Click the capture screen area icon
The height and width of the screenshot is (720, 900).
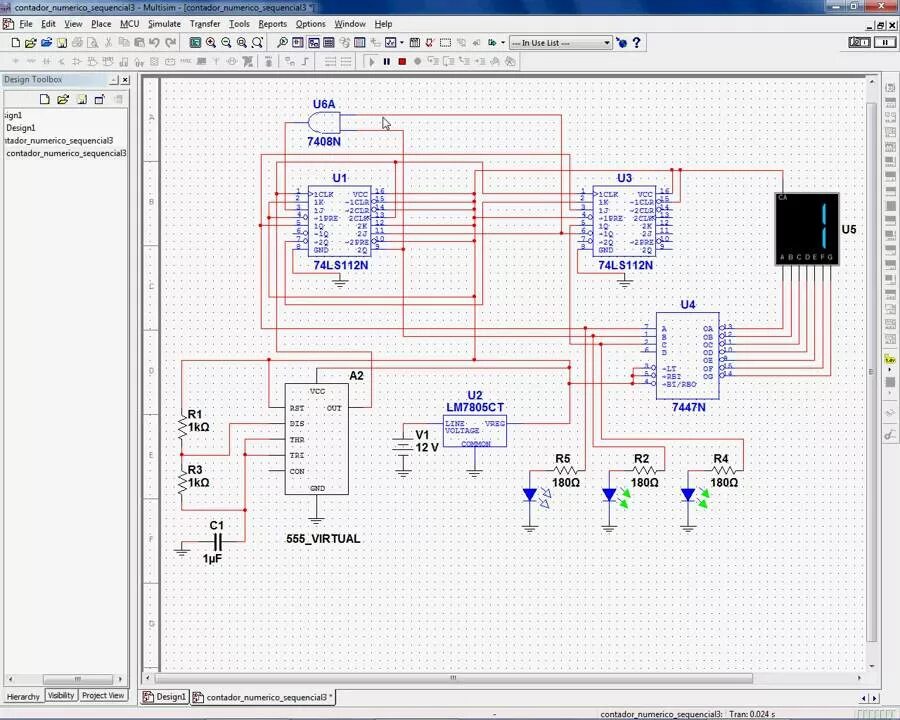click(x=445, y=42)
